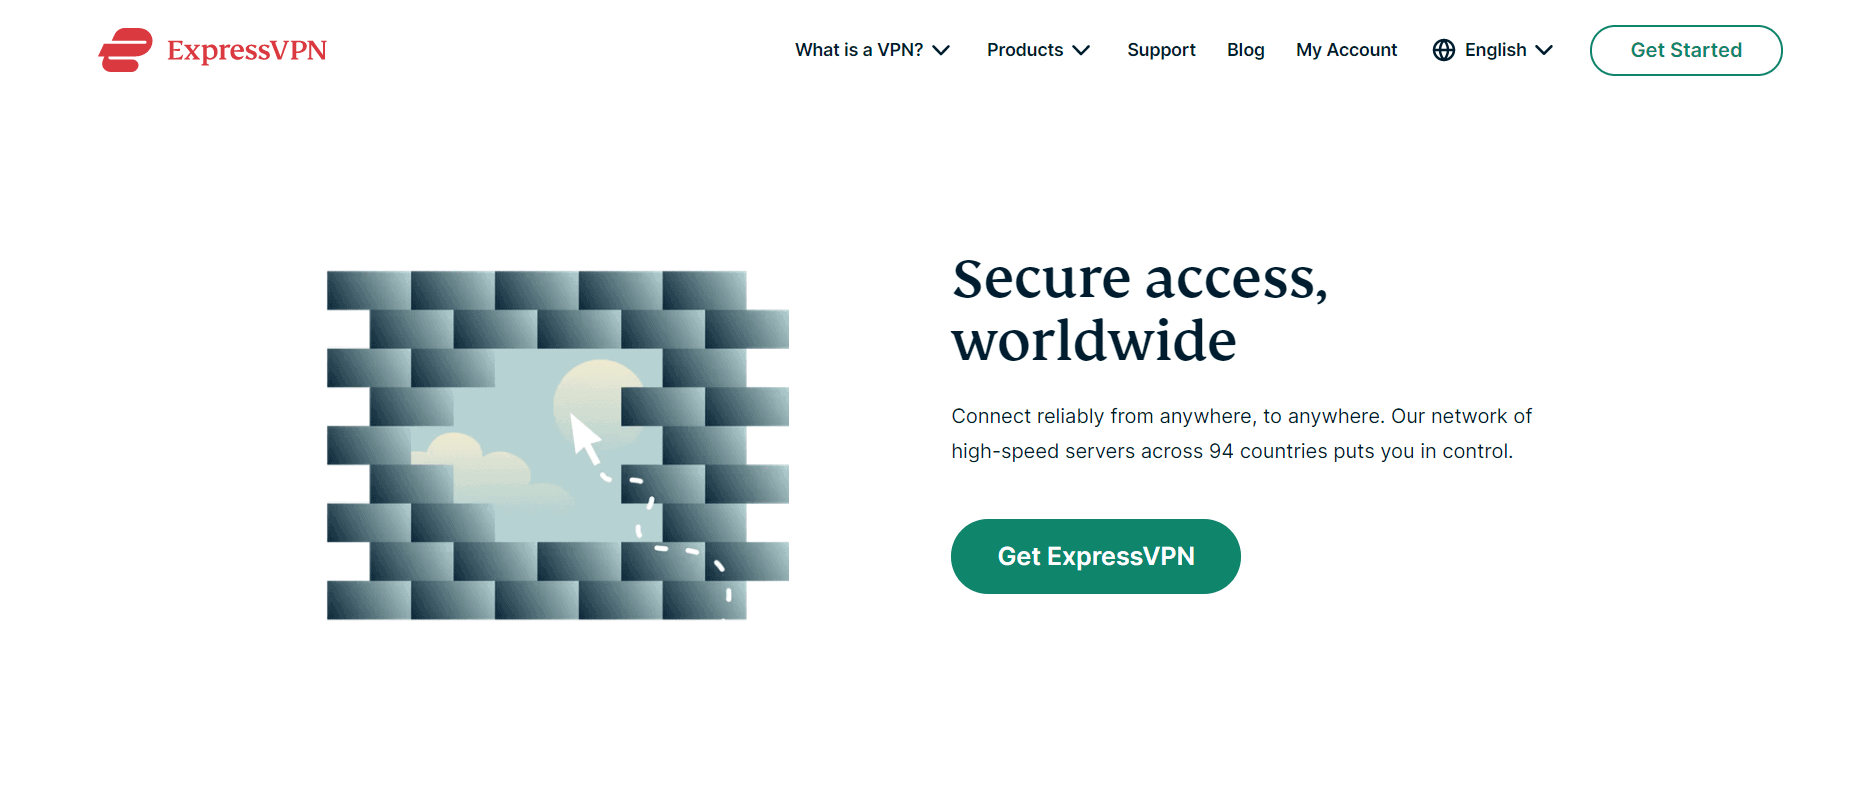The image size is (1873, 801).
Task: Open the English language dropdown chevron
Action: click(x=1544, y=50)
